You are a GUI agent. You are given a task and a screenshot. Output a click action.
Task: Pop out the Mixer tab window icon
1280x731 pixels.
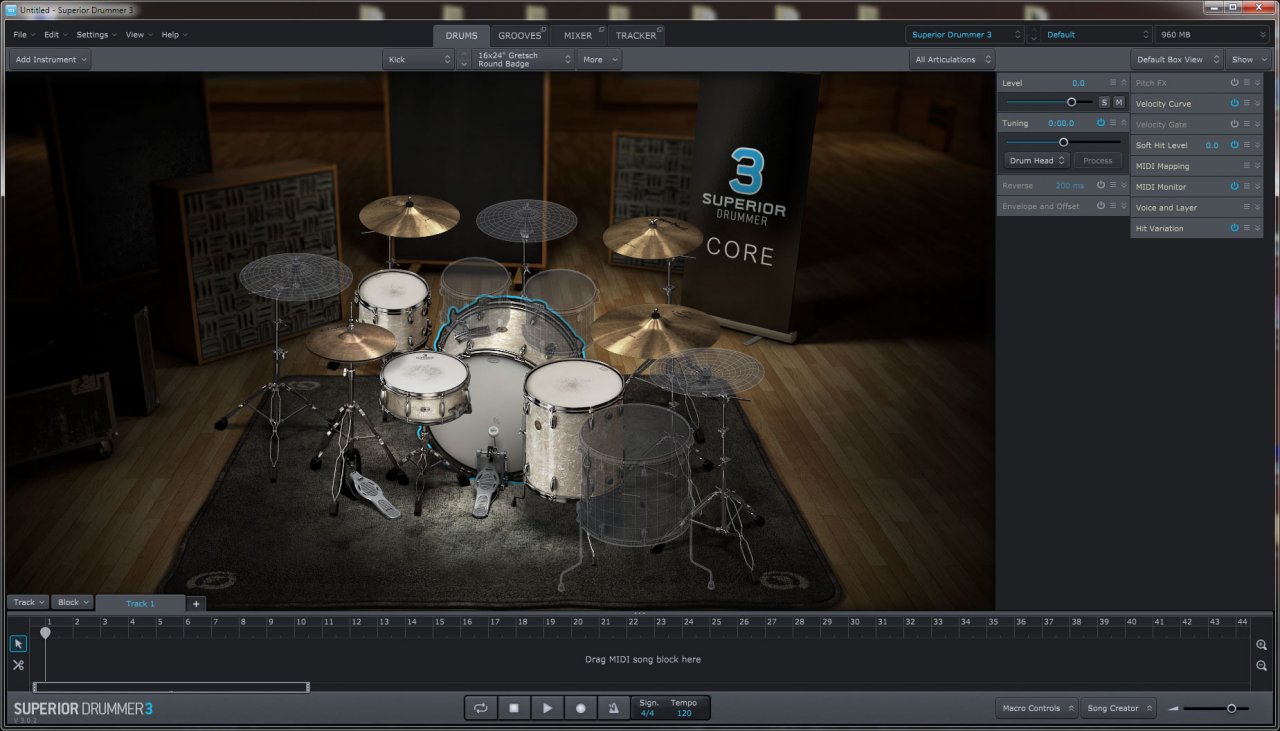coord(602,29)
